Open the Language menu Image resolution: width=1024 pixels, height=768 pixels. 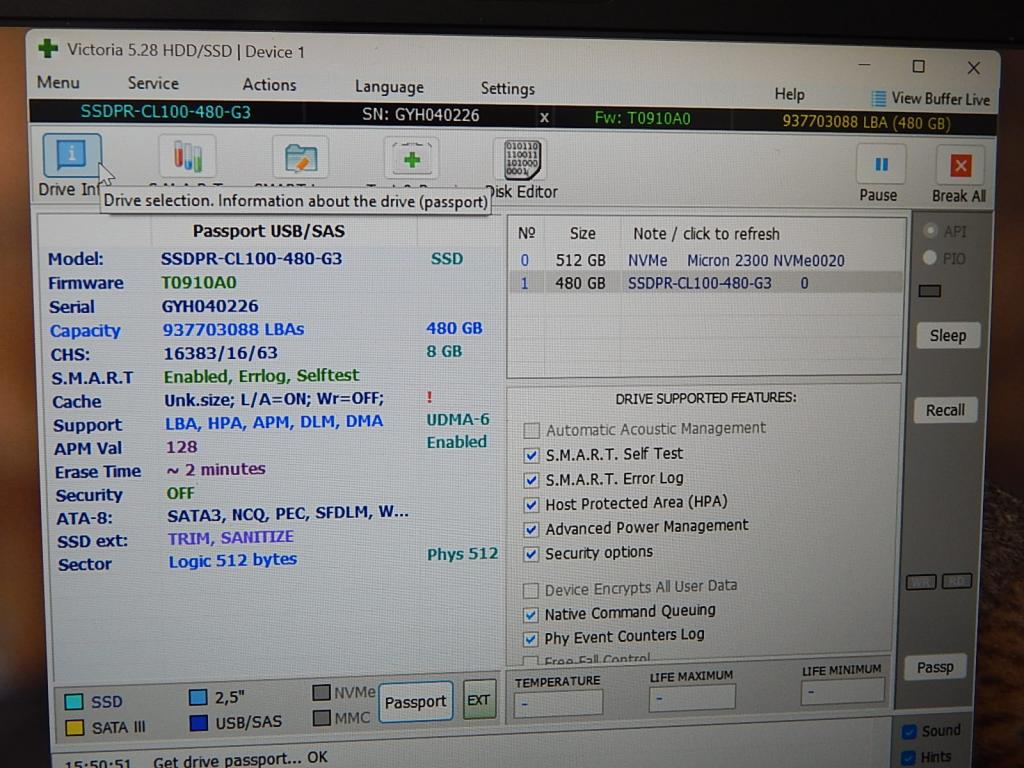pyautogui.click(x=389, y=87)
